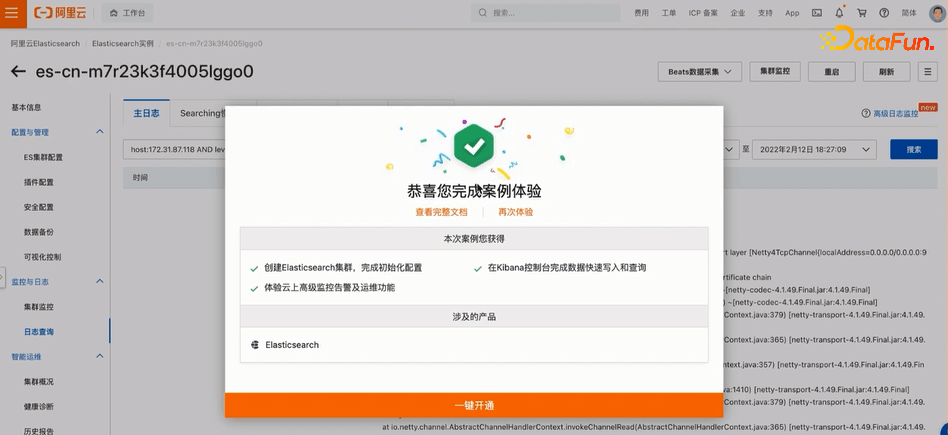This screenshot has height=435, width=948.
Task: Open the 工作台 workbench
Action: pos(127,13)
